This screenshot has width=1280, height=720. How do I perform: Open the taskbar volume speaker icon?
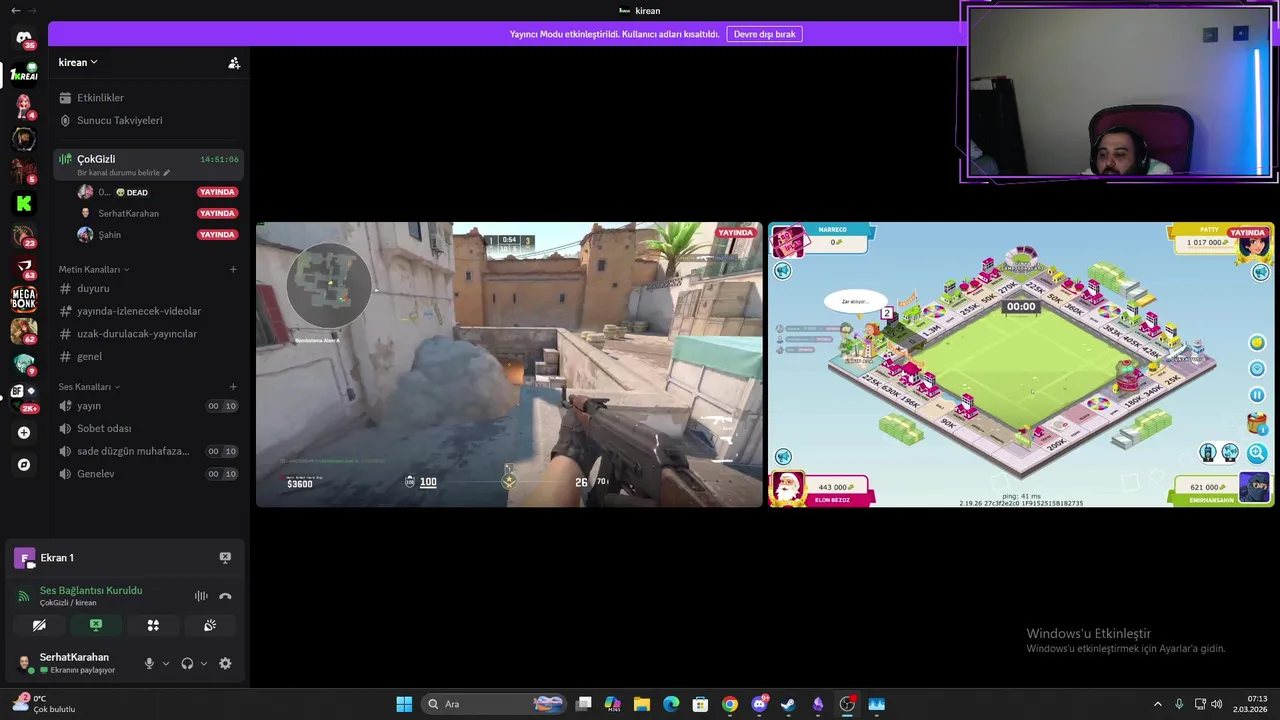point(1217,704)
